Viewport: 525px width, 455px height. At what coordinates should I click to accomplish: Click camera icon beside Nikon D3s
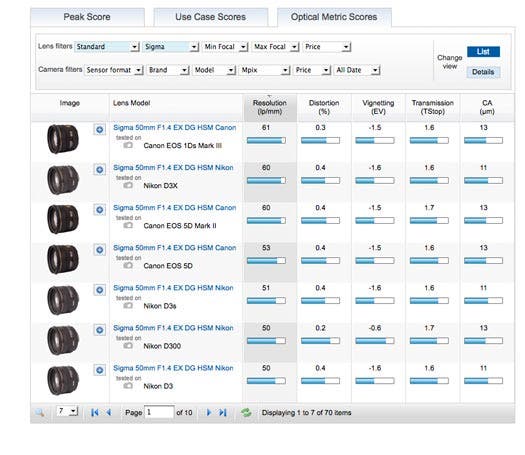click(x=128, y=306)
